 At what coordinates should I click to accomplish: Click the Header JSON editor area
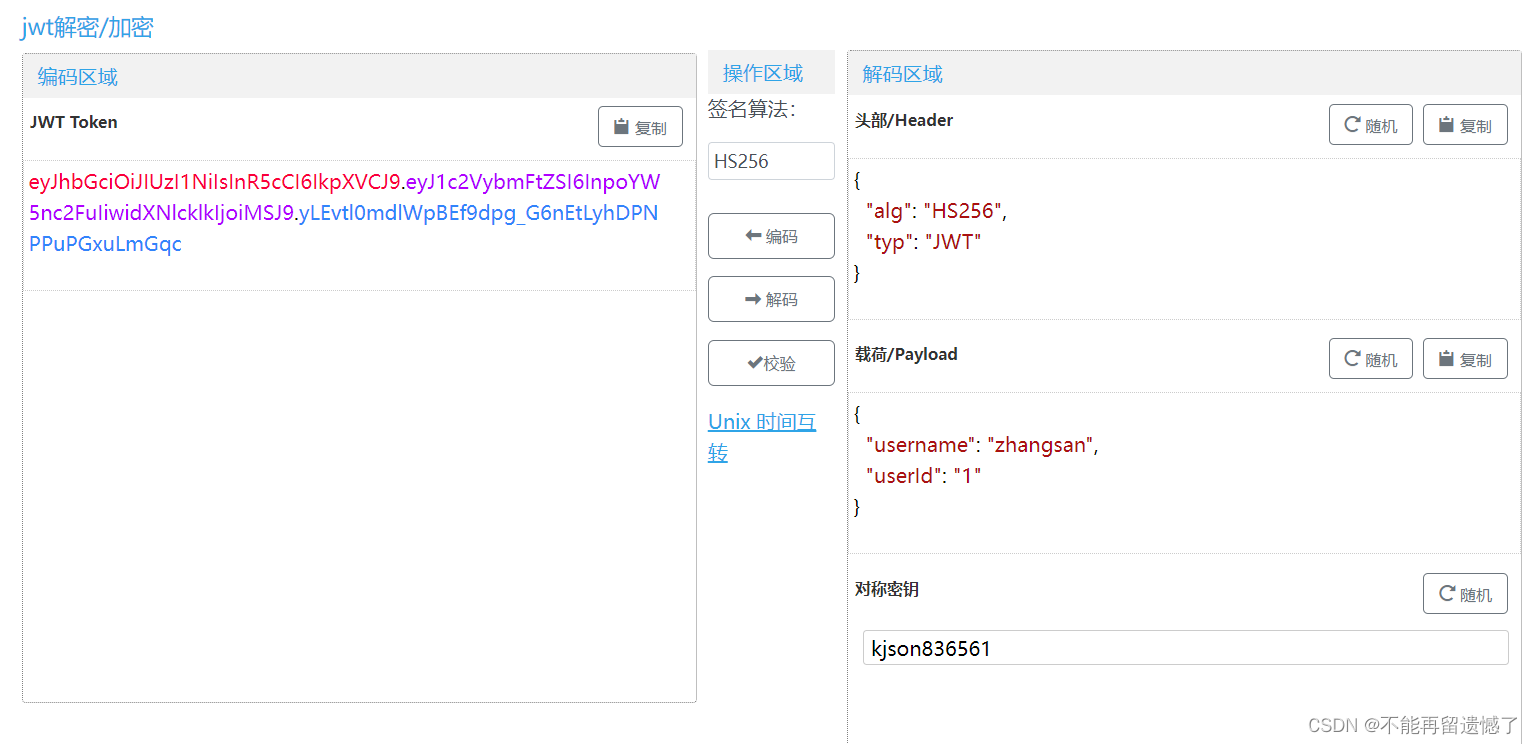pyautogui.click(x=1184, y=240)
